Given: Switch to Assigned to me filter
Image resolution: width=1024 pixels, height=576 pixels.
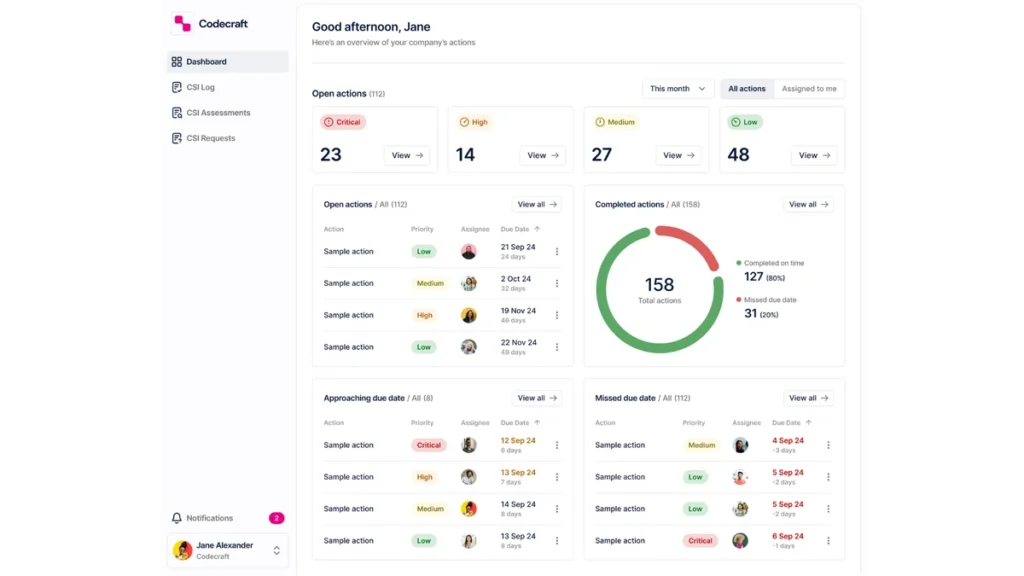Looking at the screenshot, I should click(808, 89).
